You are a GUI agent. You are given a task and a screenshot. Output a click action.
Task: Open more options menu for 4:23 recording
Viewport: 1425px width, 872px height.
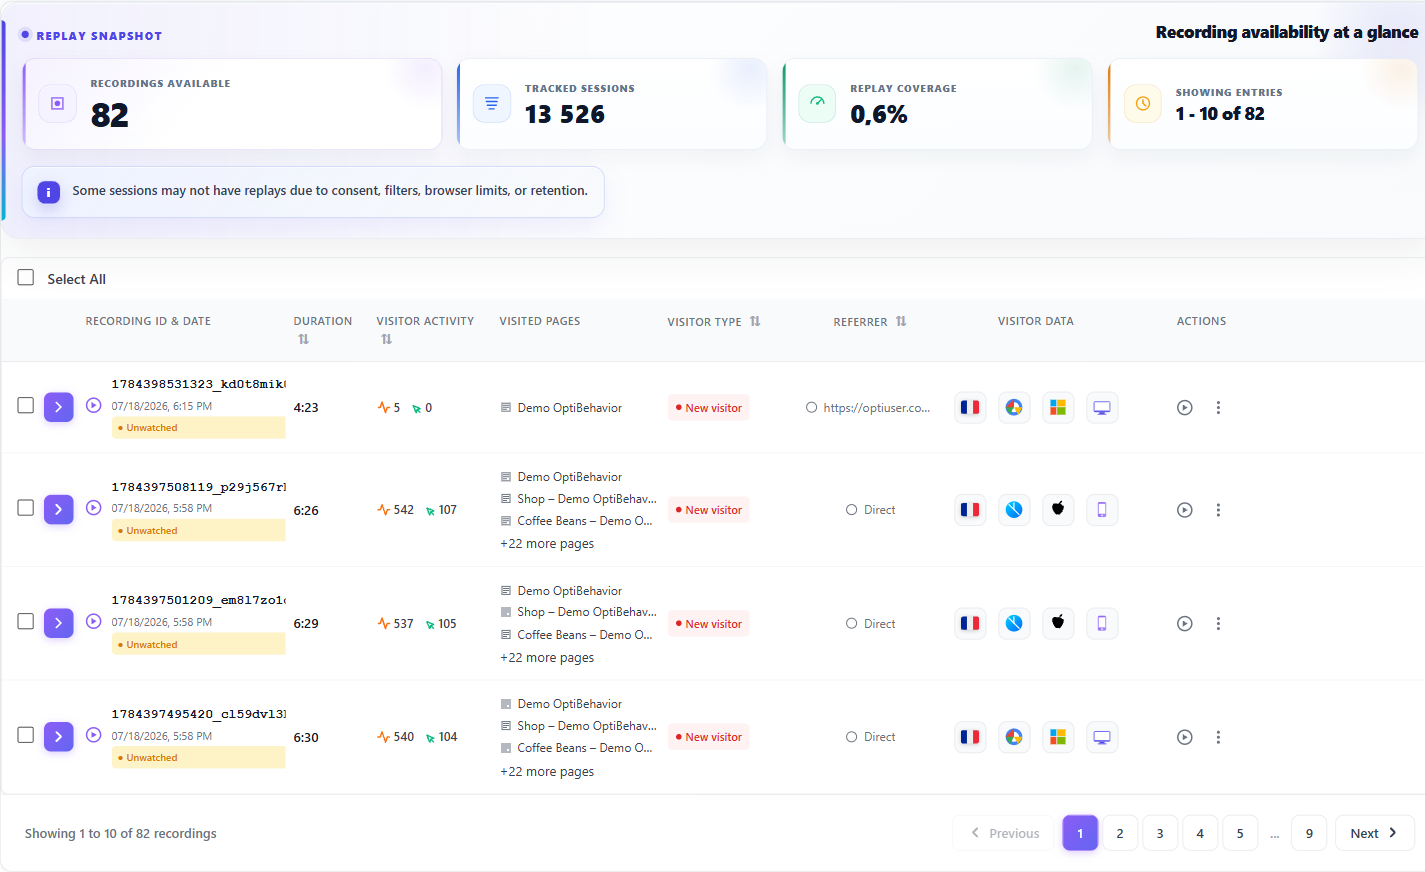point(1218,408)
